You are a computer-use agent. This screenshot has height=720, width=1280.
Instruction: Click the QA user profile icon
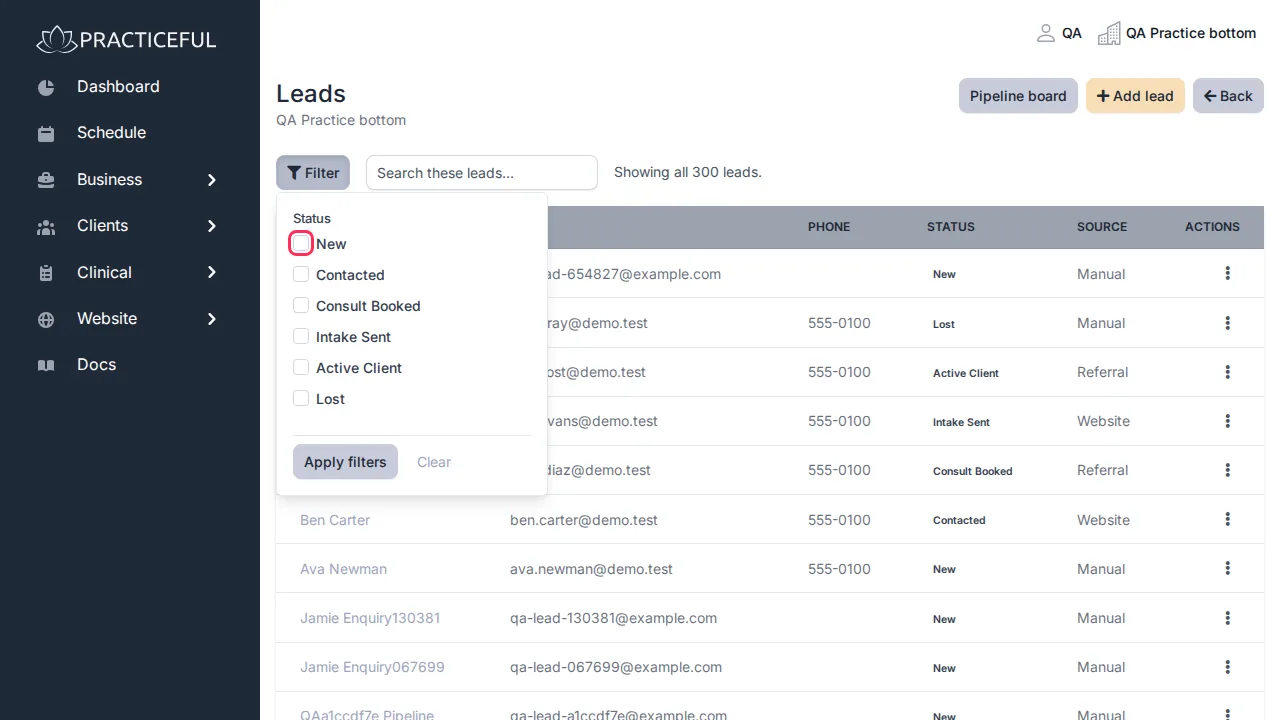(x=1046, y=33)
